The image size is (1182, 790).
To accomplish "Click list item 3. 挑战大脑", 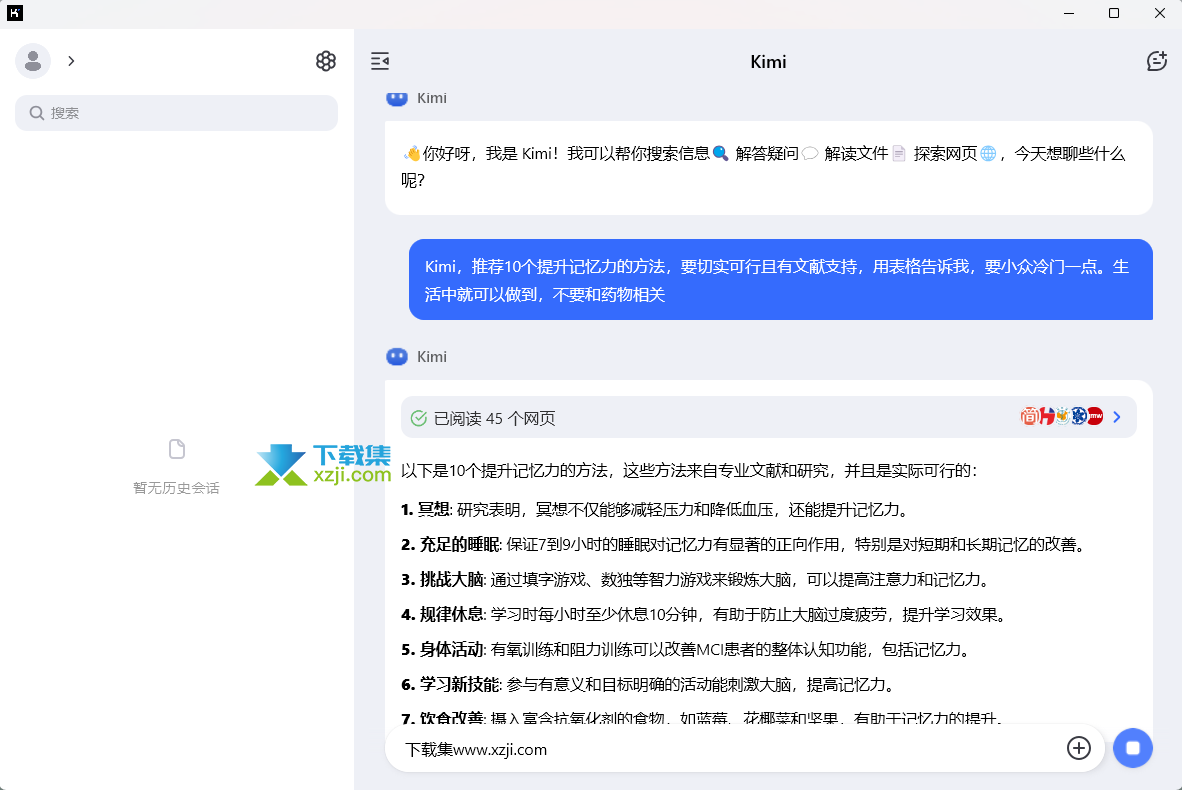I will (697, 580).
